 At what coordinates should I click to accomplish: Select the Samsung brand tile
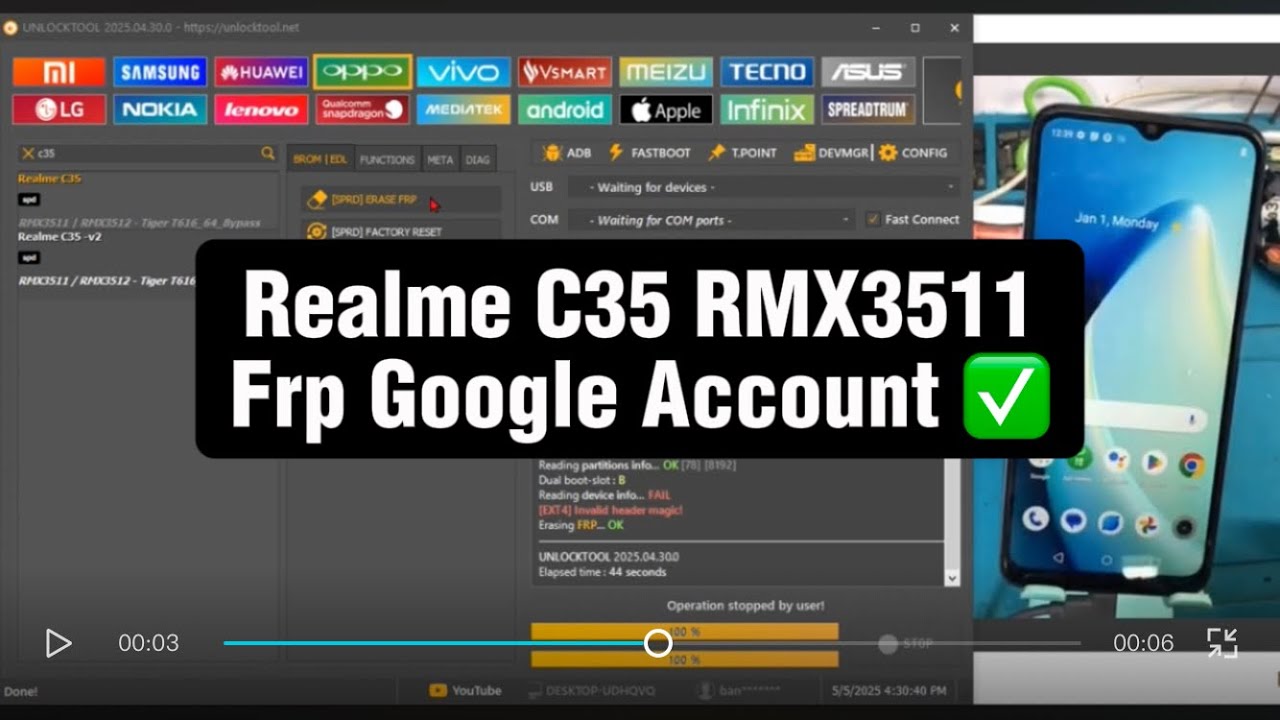pyautogui.click(x=160, y=72)
